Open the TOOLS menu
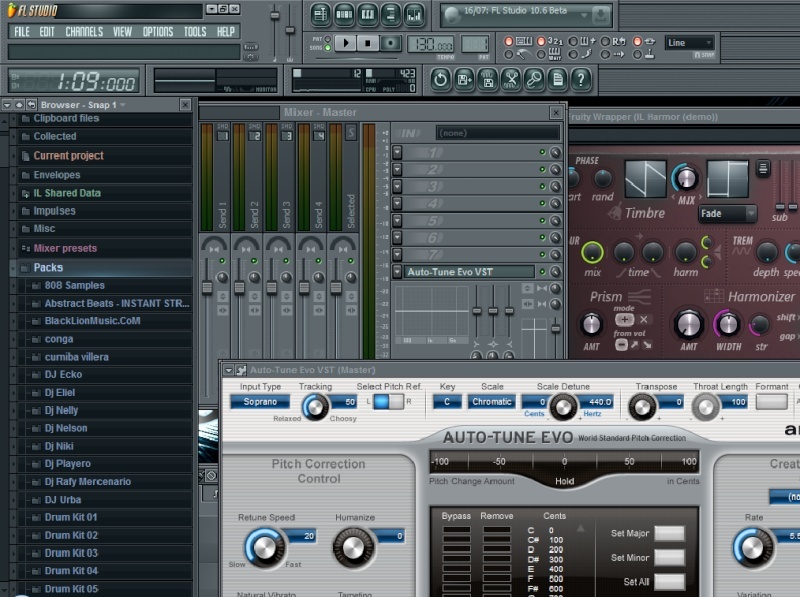This screenshot has width=800, height=597. pyautogui.click(x=195, y=32)
